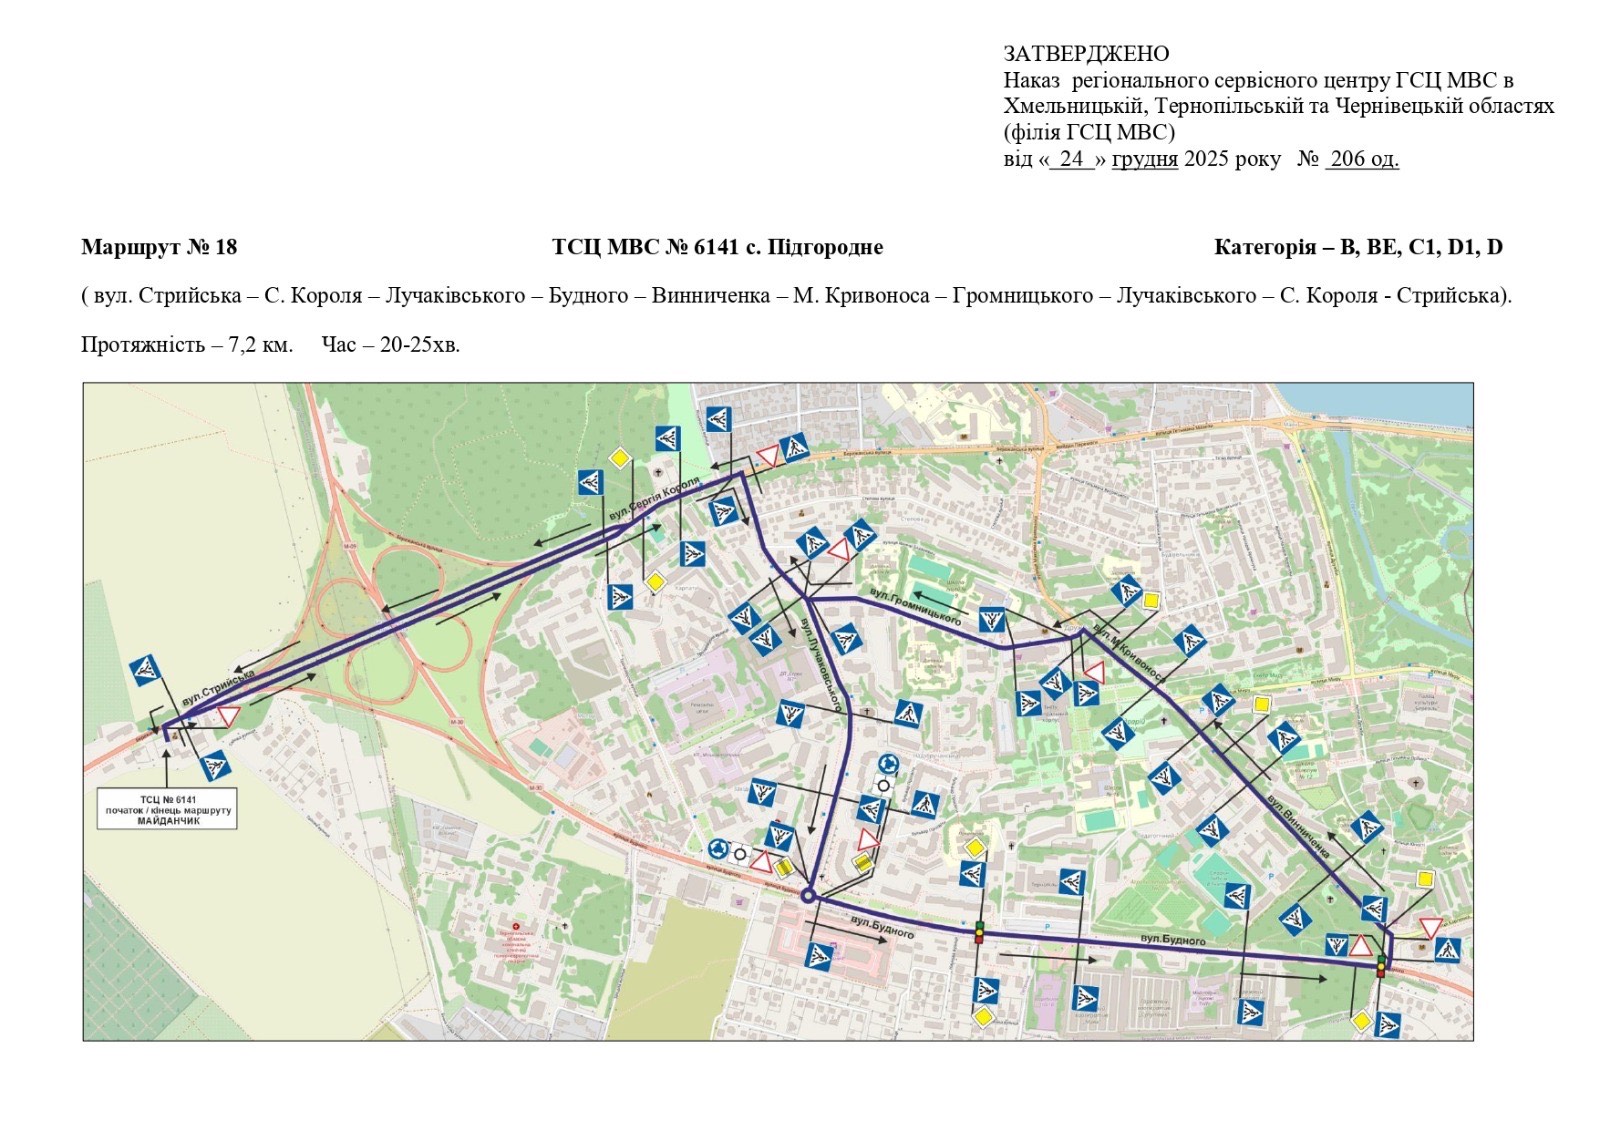Click the 'вул.Винниченка' street label on map
The height and width of the screenshot is (1131, 1600).
(1298, 827)
